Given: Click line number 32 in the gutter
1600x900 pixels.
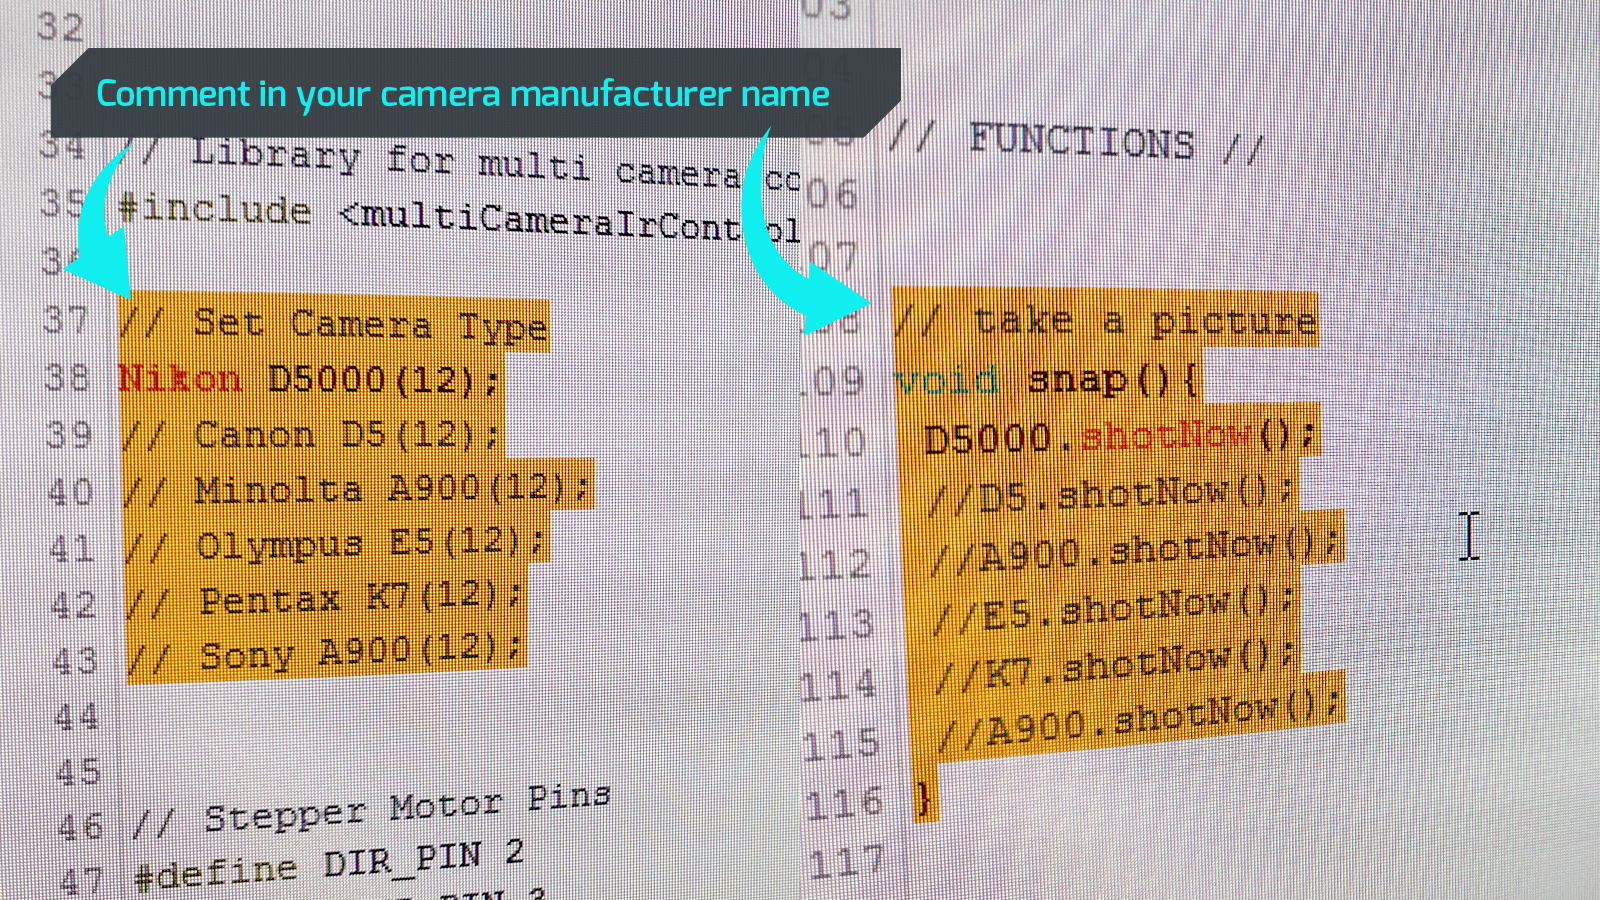Looking at the screenshot, I should point(60,26).
